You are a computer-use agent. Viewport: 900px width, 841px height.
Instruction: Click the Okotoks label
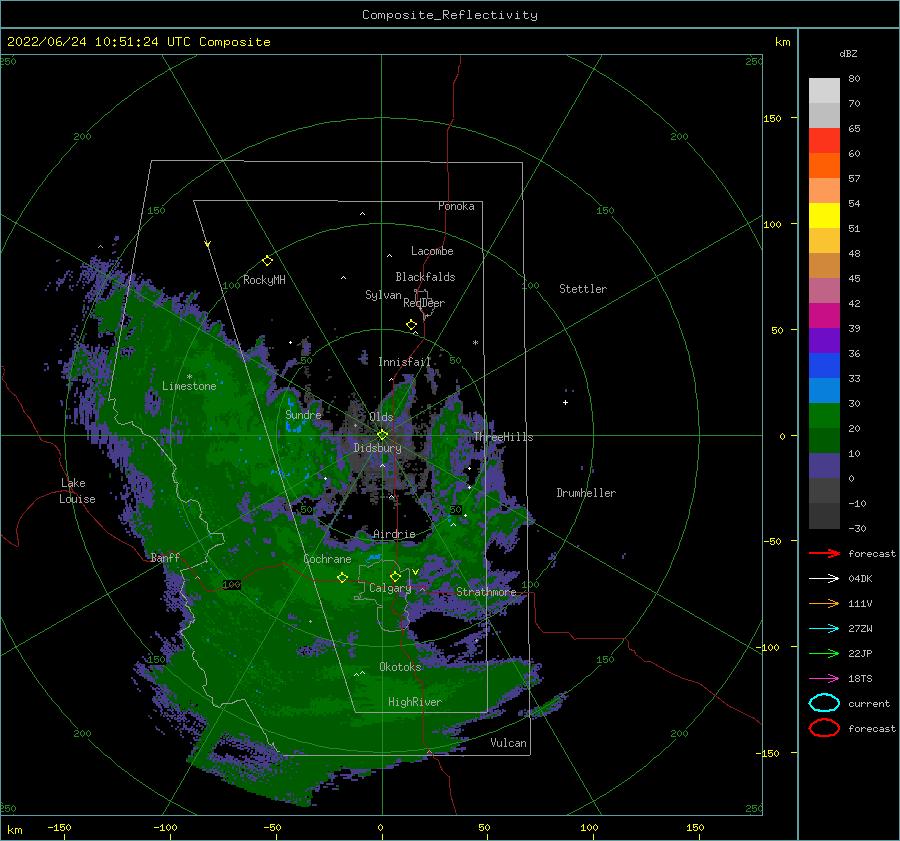coord(400,666)
